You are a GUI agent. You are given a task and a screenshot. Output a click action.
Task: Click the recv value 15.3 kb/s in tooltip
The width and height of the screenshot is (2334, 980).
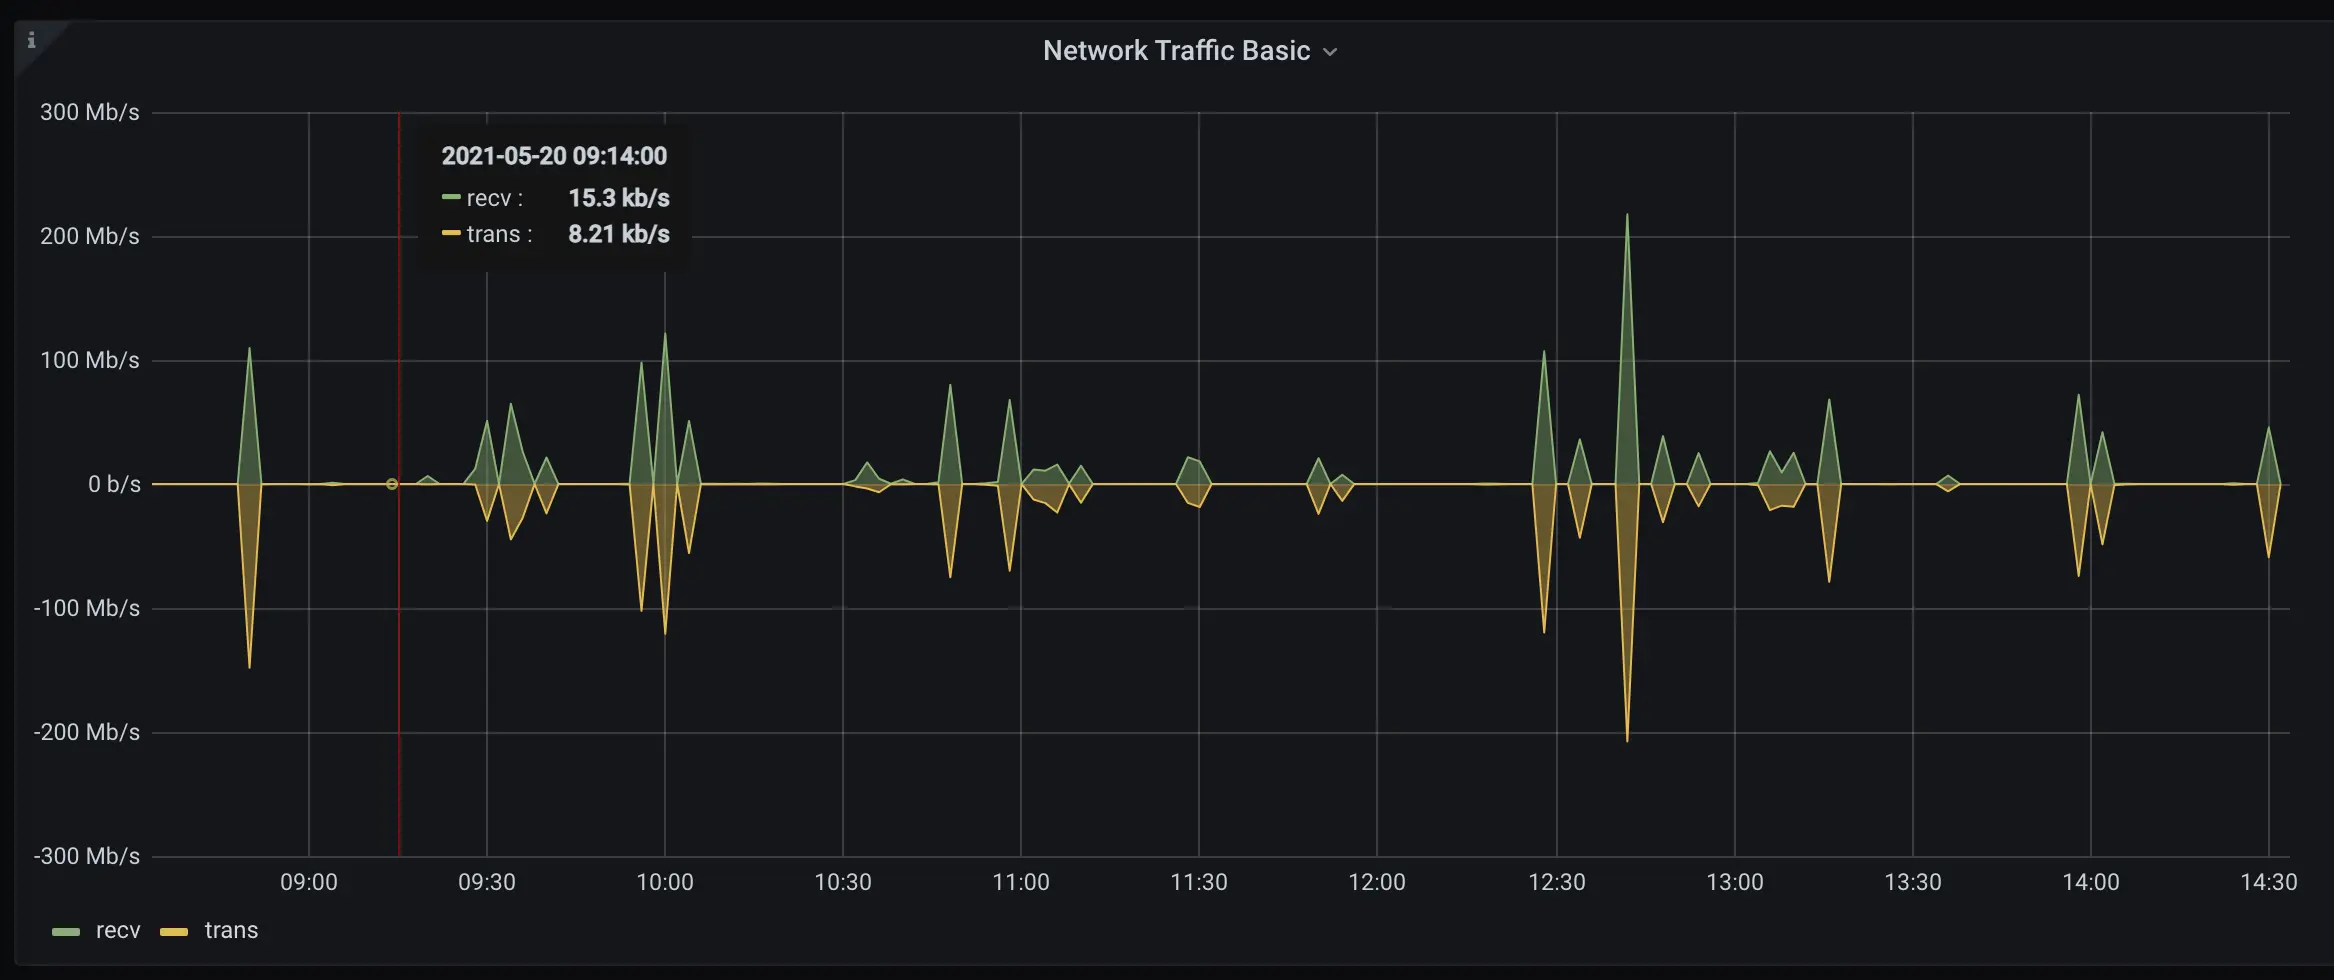[x=619, y=198]
